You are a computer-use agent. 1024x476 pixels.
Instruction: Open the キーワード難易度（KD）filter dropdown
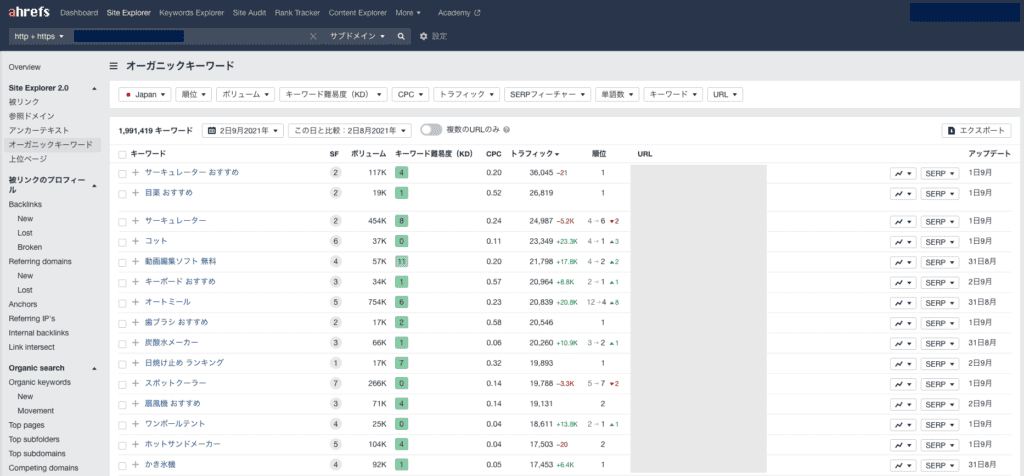click(x=333, y=95)
